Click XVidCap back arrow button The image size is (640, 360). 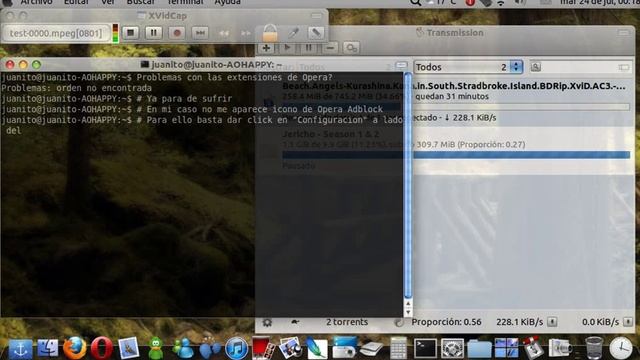(223, 33)
